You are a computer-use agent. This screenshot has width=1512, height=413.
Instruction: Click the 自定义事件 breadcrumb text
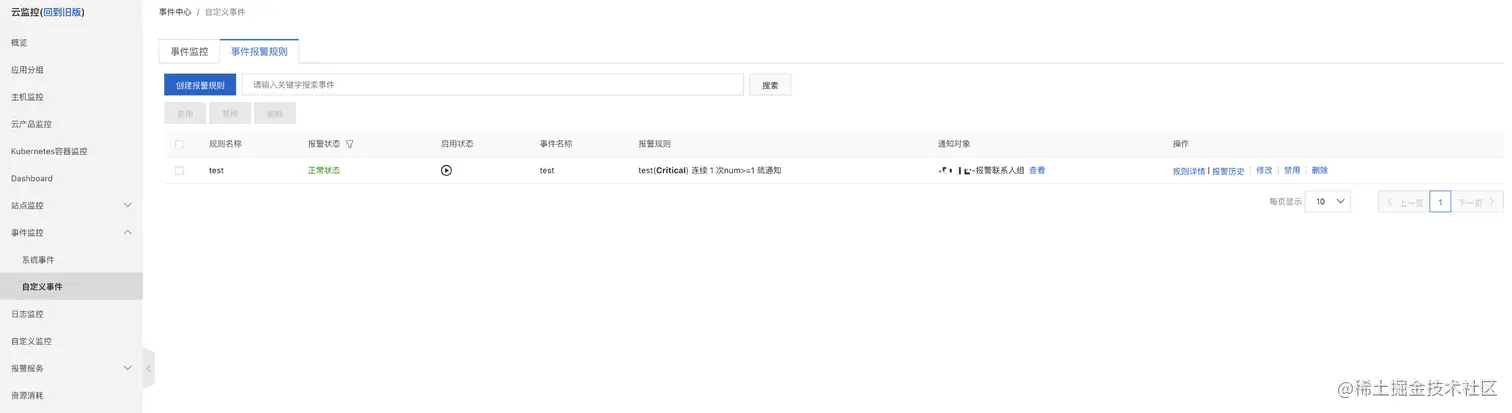tap(225, 12)
